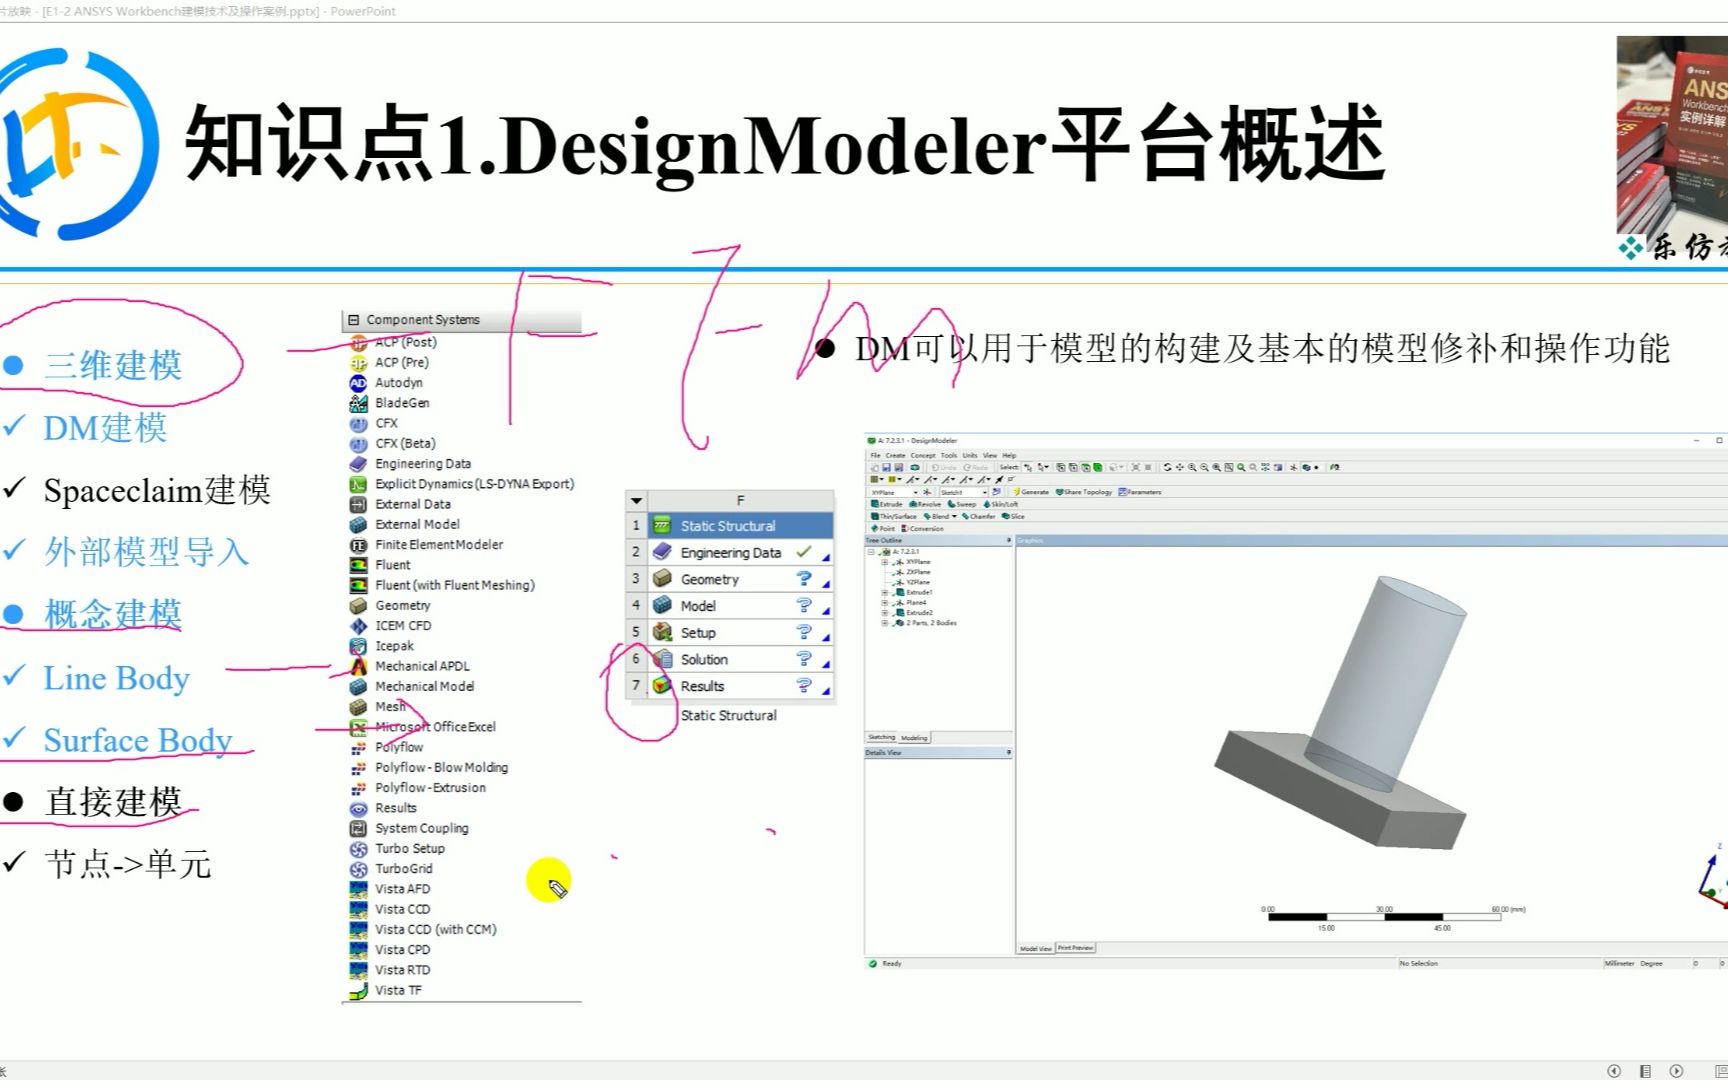Select the Static Structural cell in system F
Screen dimensions: 1728x1080
coord(740,525)
